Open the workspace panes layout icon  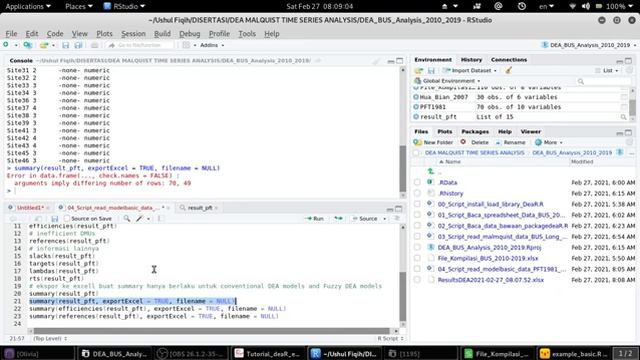point(186,45)
